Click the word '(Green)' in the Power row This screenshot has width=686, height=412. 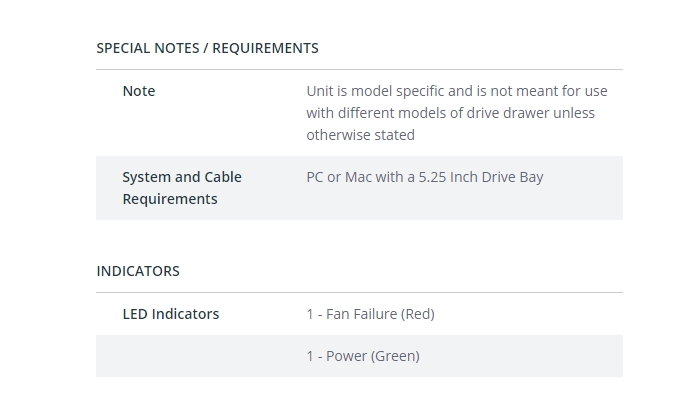395,356
